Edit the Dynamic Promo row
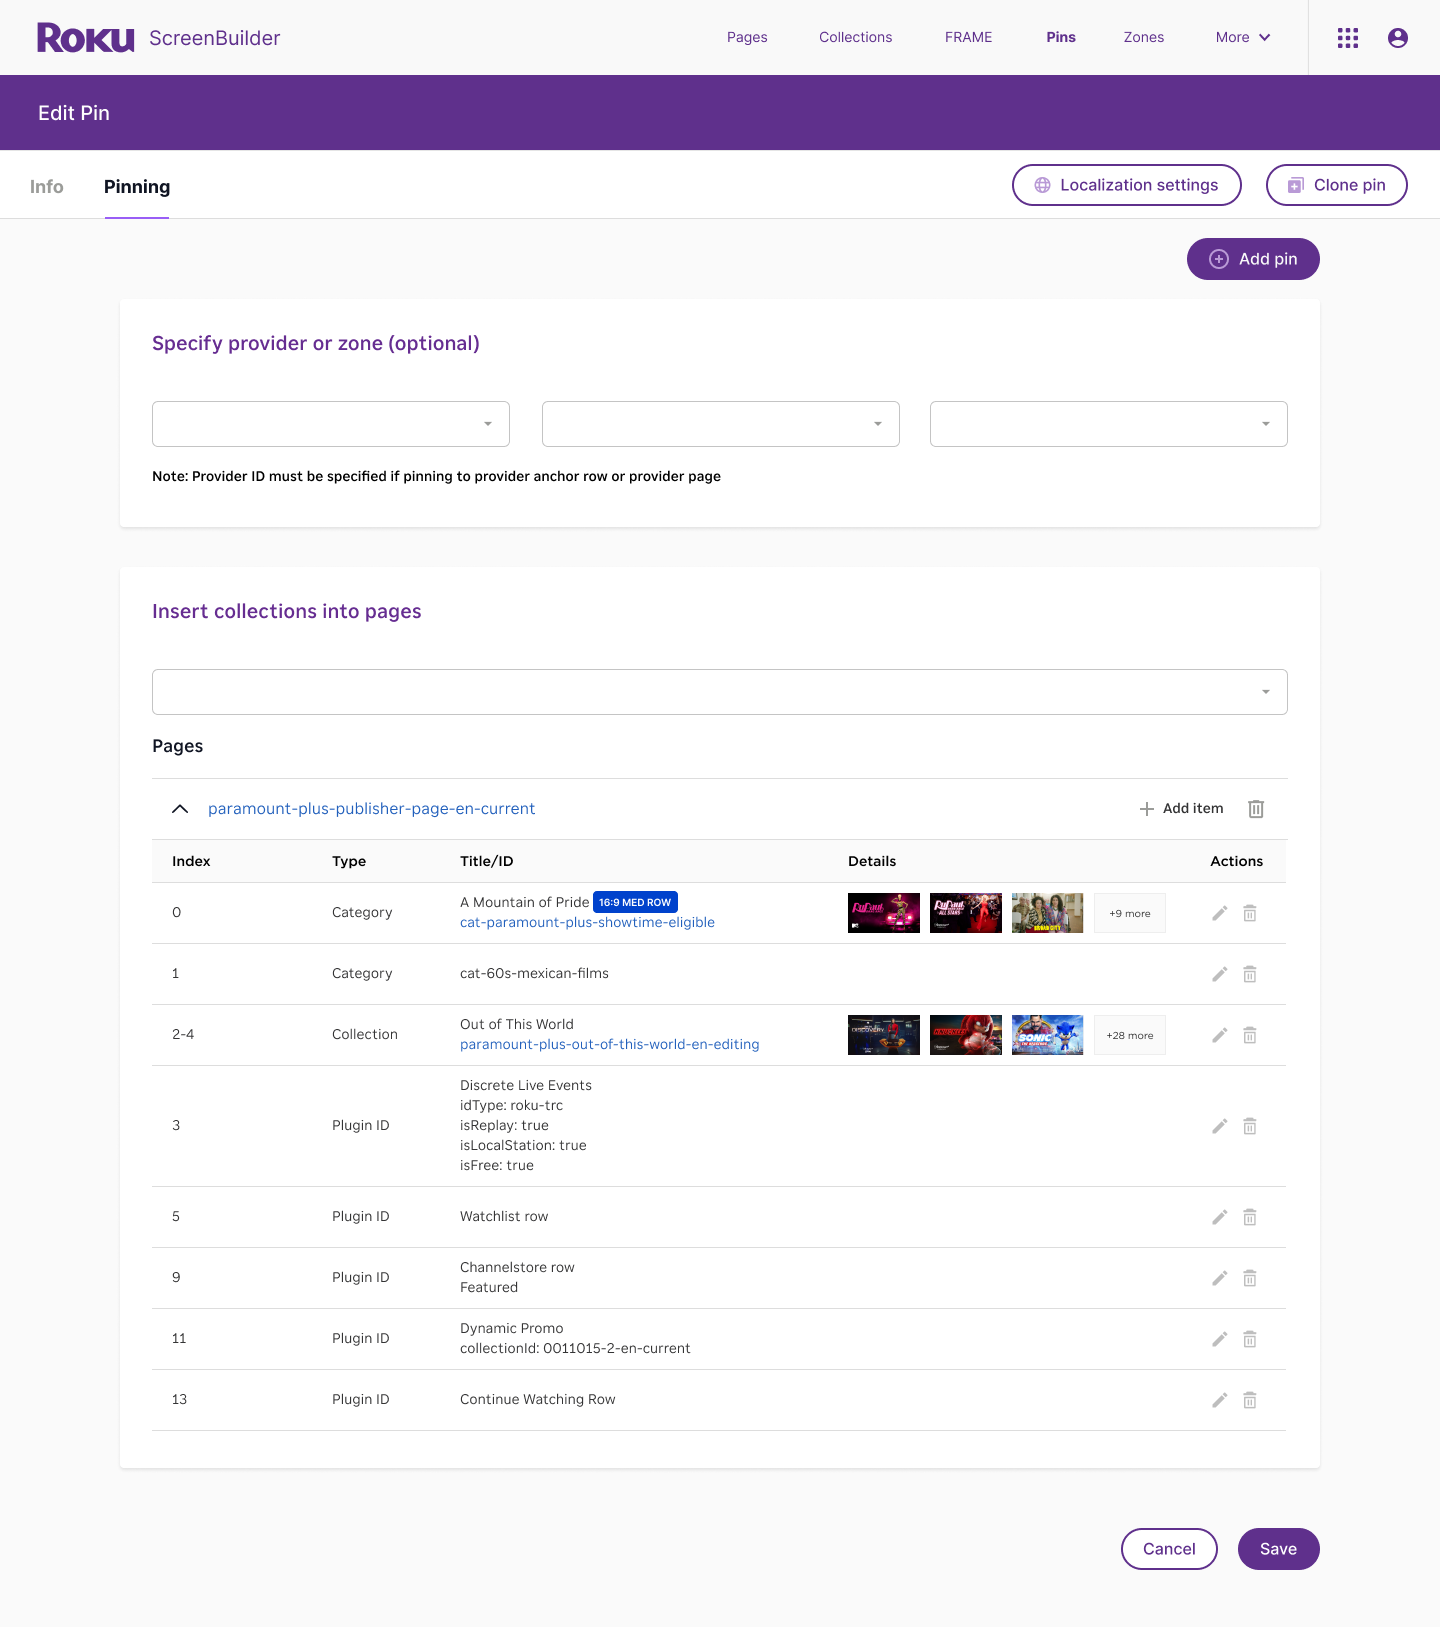 [x=1219, y=1339]
